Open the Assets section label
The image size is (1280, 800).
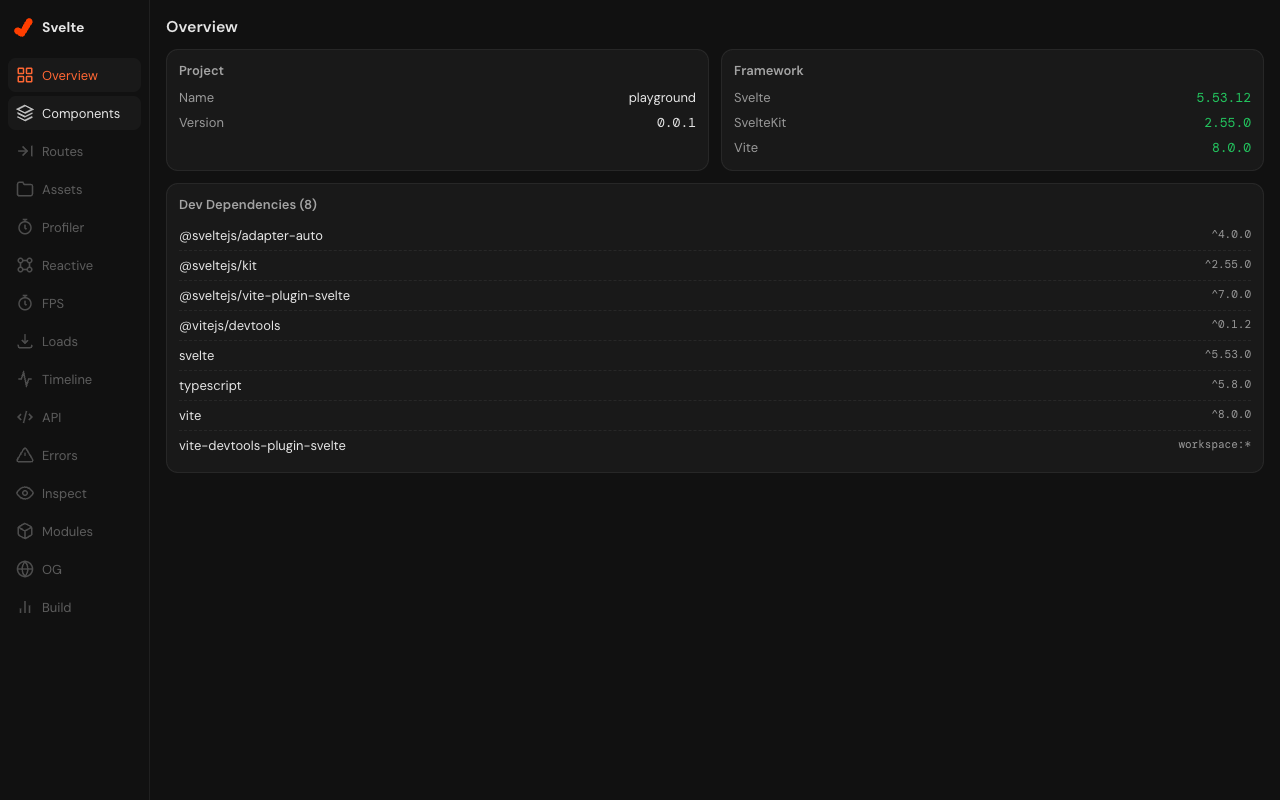pos(62,189)
